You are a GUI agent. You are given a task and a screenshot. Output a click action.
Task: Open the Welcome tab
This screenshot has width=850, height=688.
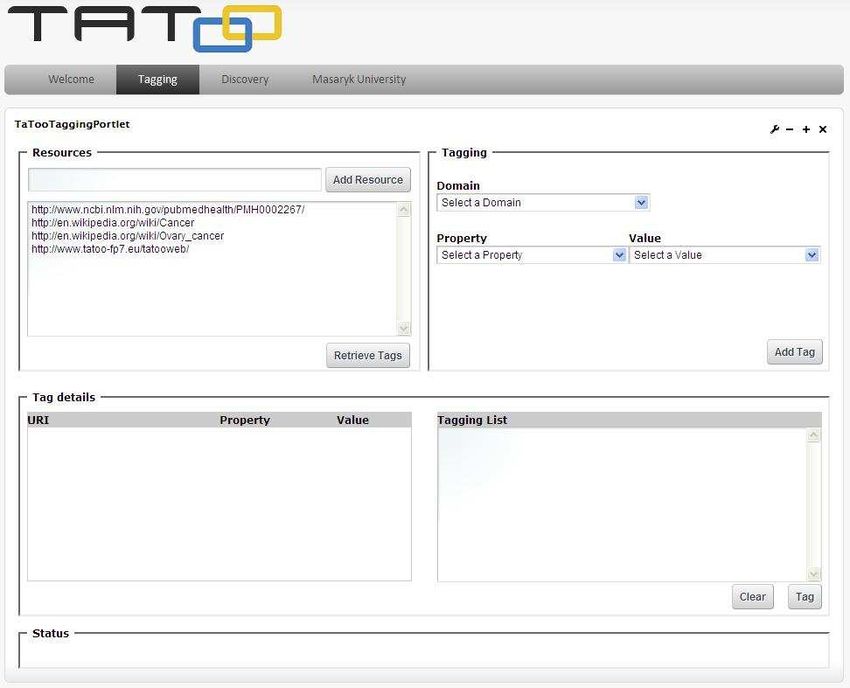tap(71, 79)
